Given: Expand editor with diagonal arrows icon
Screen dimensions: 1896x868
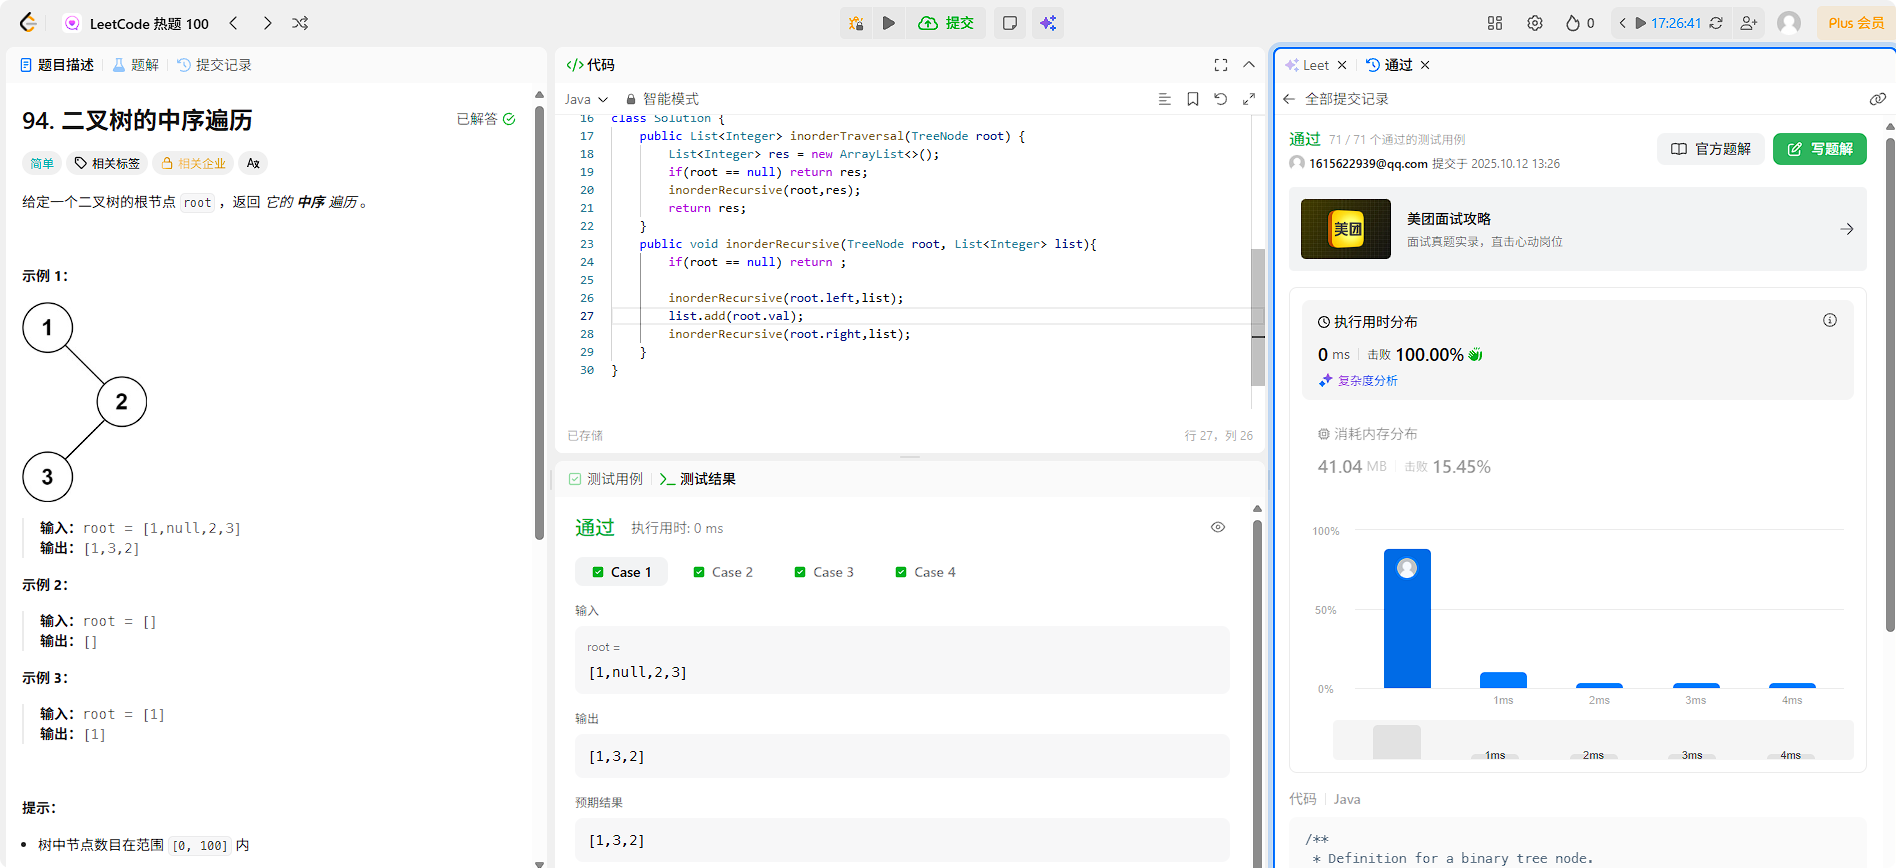Looking at the screenshot, I should pyautogui.click(x=1249, y=99).
